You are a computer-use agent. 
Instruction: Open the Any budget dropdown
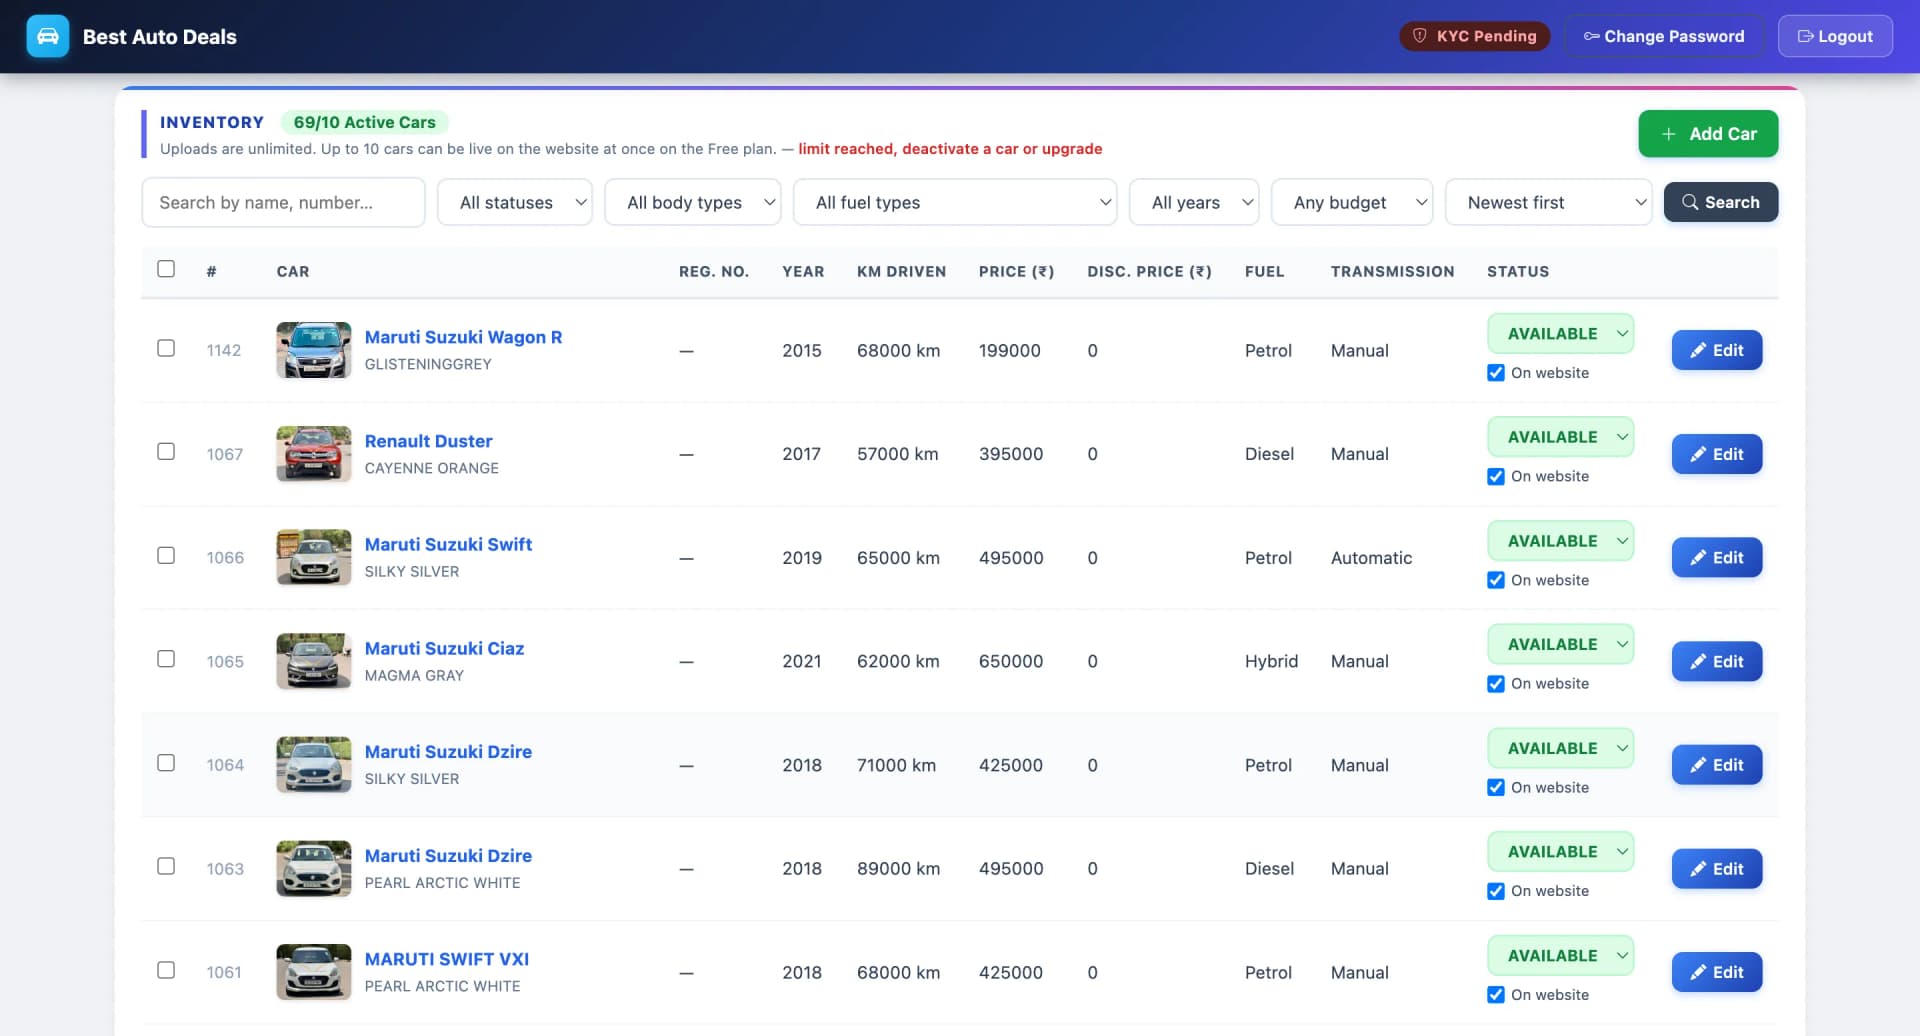click(x=1352, y=202)
